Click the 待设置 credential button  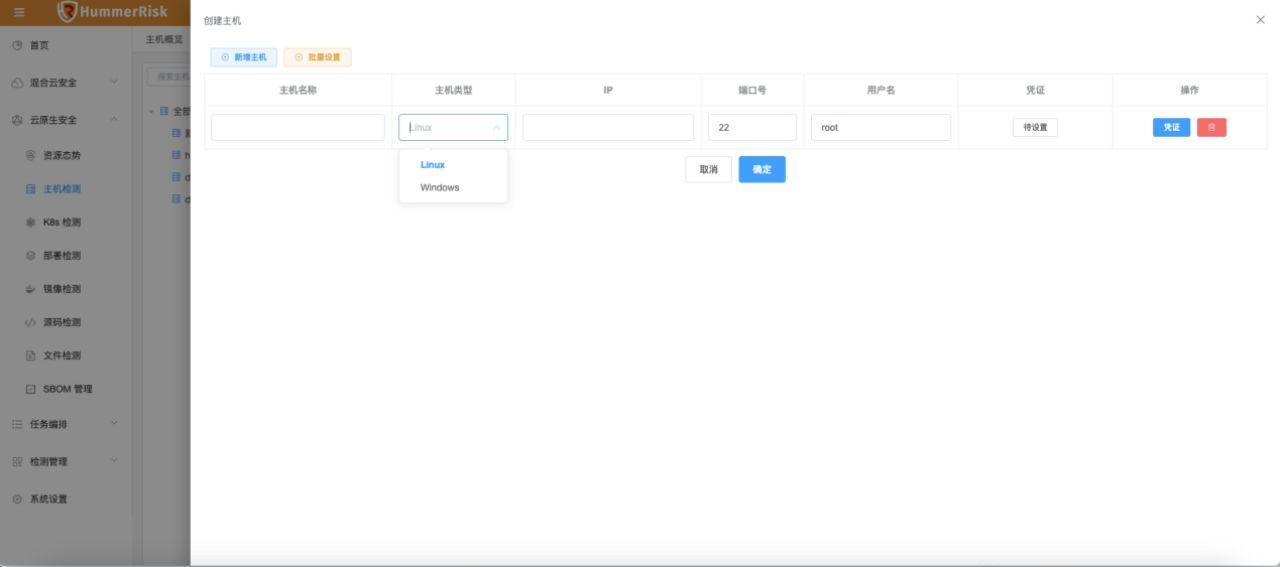(1035, 128)
